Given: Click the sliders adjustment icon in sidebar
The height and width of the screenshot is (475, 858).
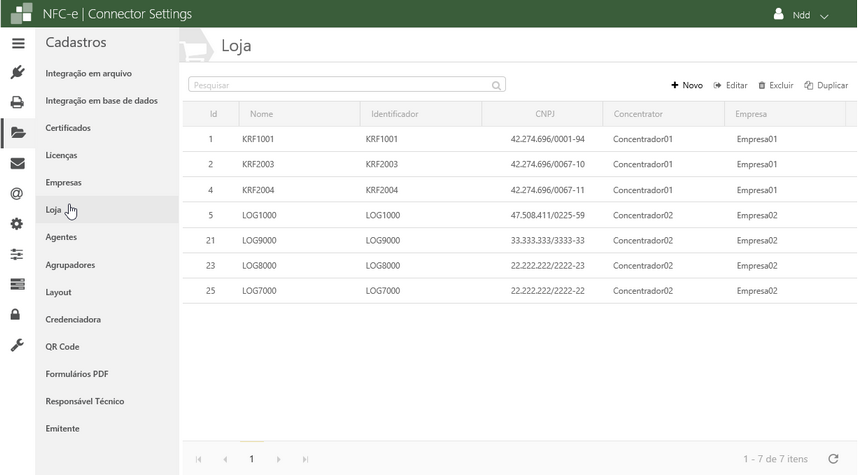Looking at the screenshot, I should [17, 254].
